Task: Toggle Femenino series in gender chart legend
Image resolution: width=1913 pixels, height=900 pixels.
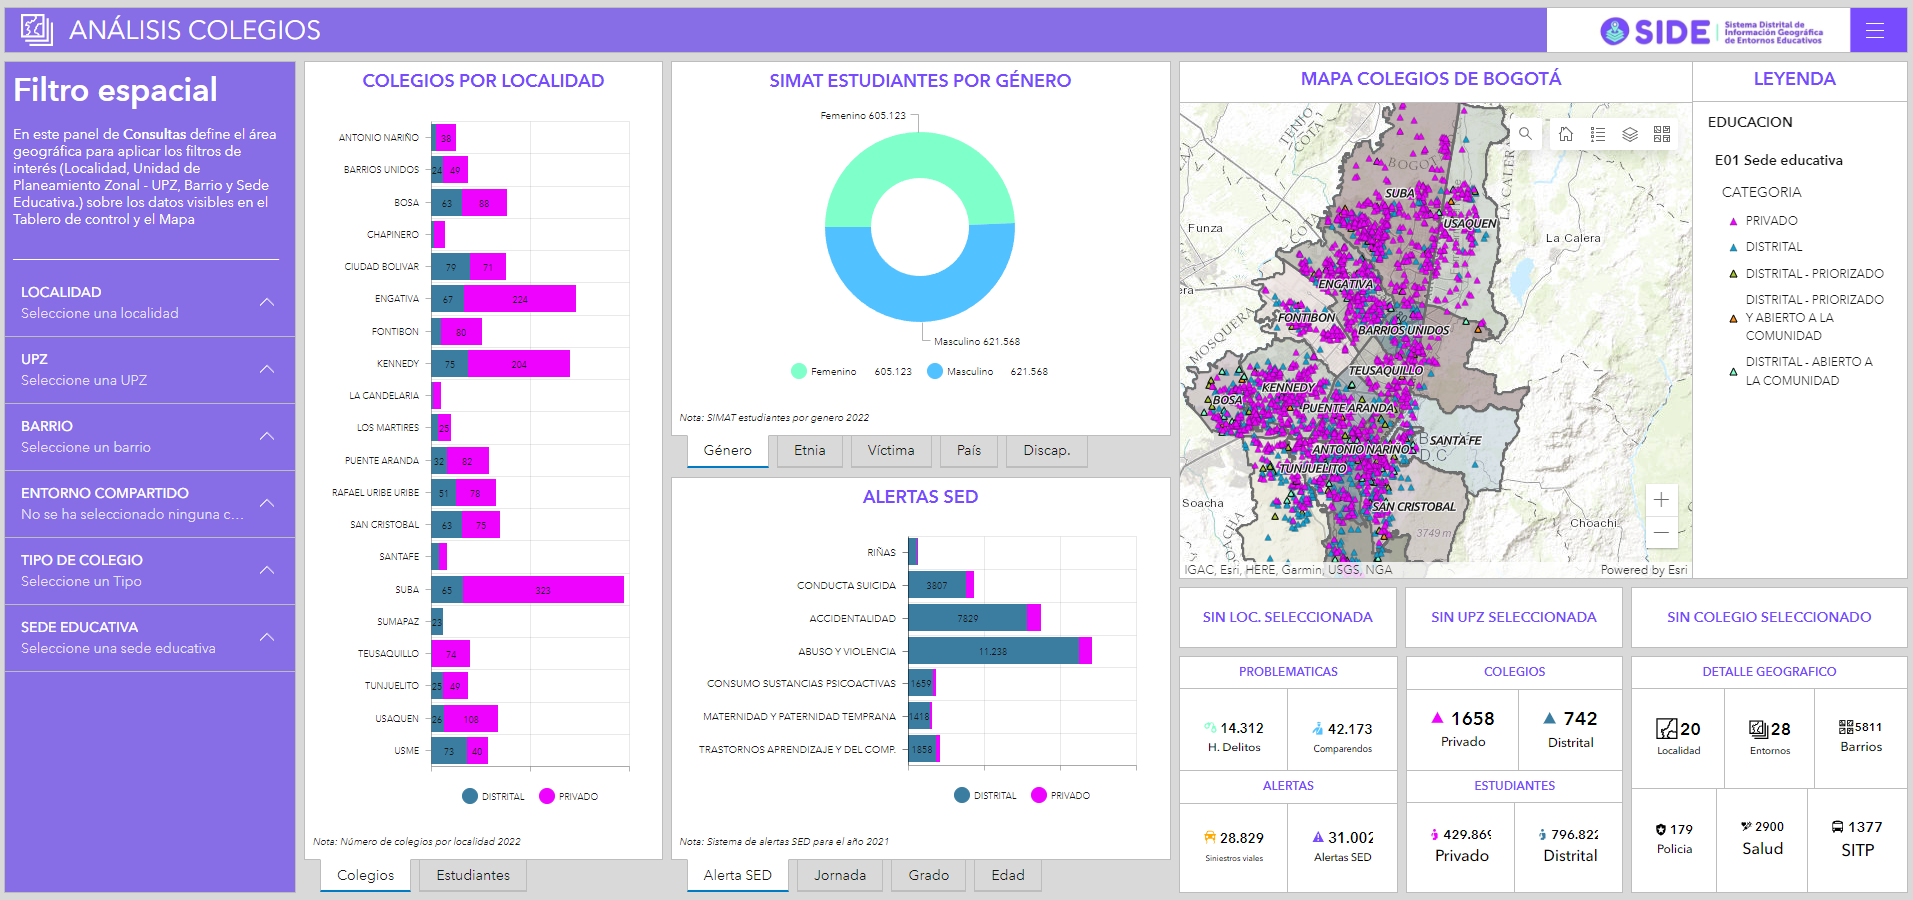Action: click(x=851, y=371)
